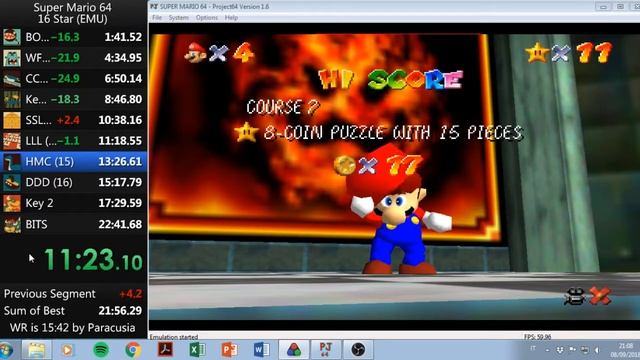Open PowerPoint from the taskbar
This screenshot has height=360, width=640.
tap(229, 350)
